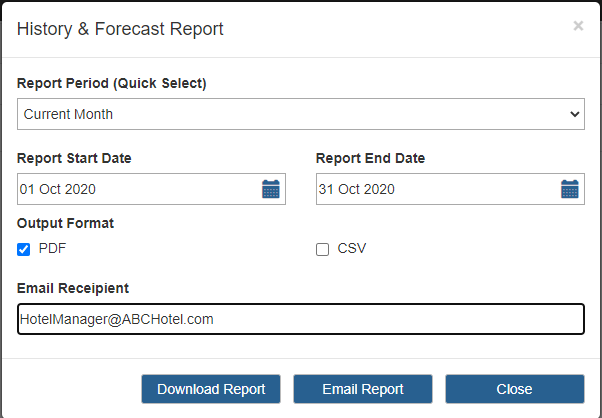Open the Report Start Date calendar icon
This screenshot has width=602, height=418.
pyautogui.click(x=271, y=189)
